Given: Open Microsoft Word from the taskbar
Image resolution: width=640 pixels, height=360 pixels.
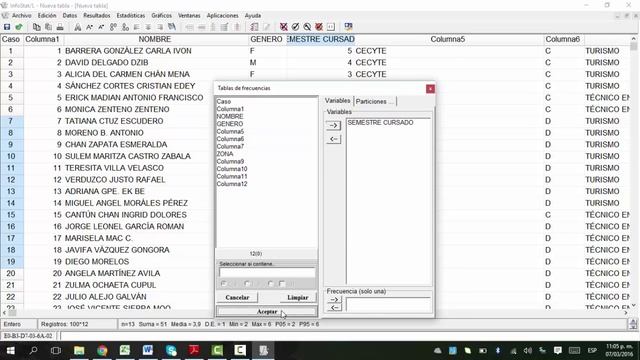Looking at the screenshot, I should pyautogui.click(x=148, y=351).
